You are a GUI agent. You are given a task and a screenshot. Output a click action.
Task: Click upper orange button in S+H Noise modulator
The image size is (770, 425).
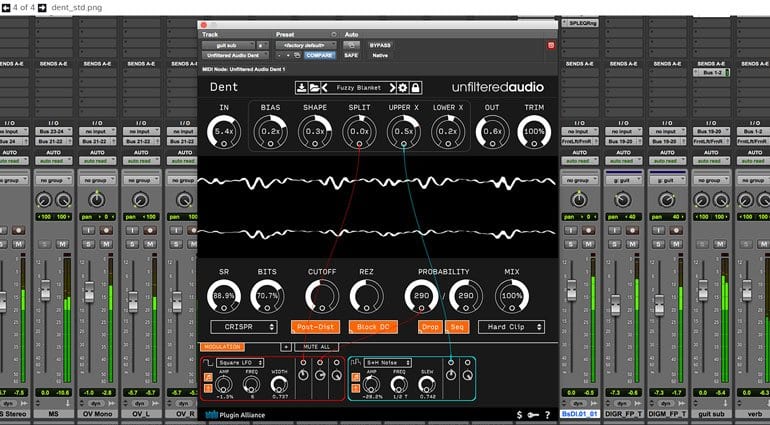[x=356, y=377]
